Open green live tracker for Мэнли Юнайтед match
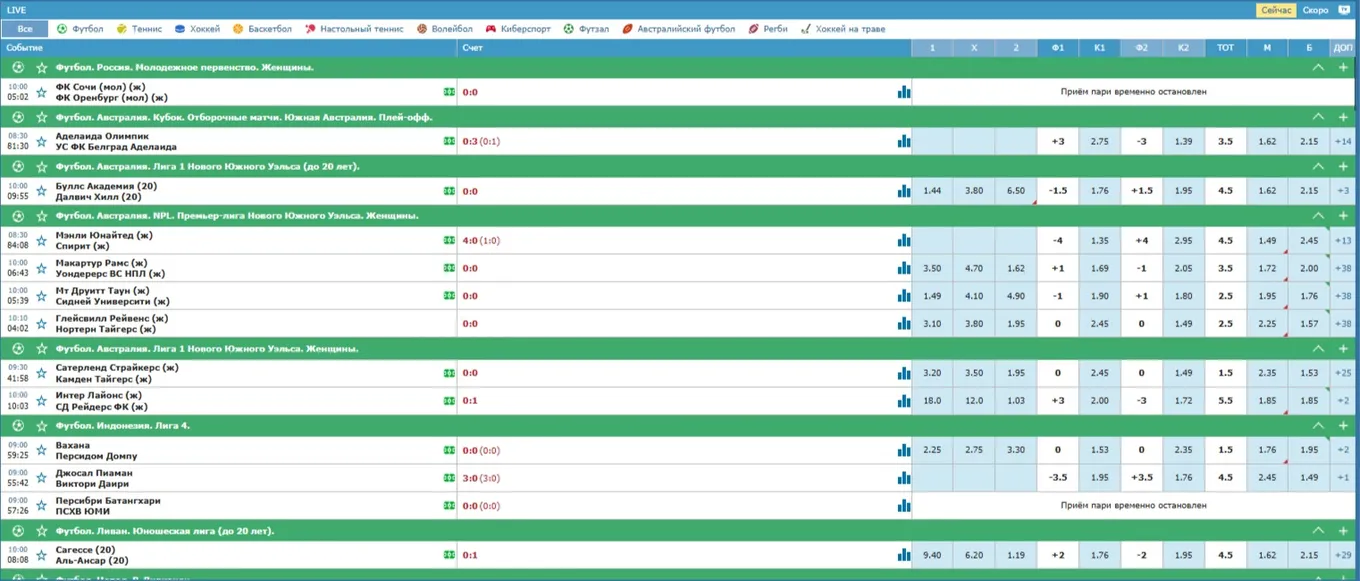 coord(449,240)
